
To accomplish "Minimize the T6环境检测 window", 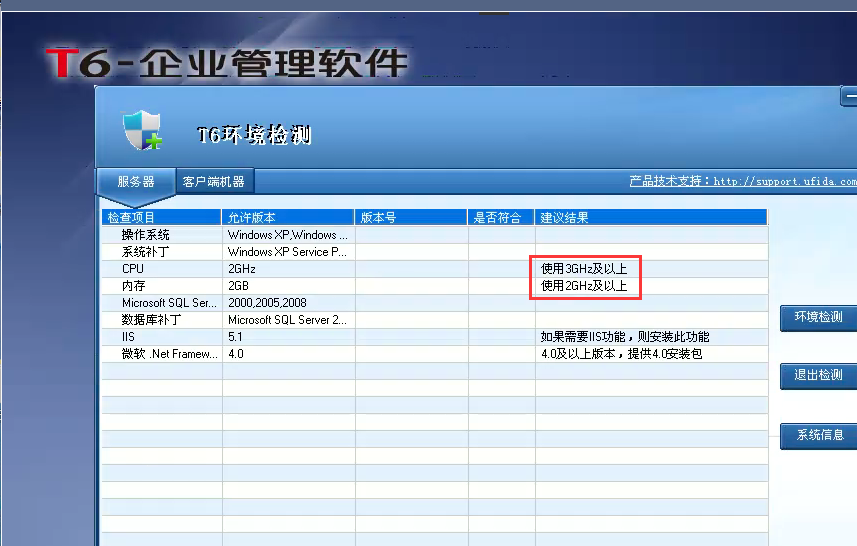I will (x=849, y=97).
